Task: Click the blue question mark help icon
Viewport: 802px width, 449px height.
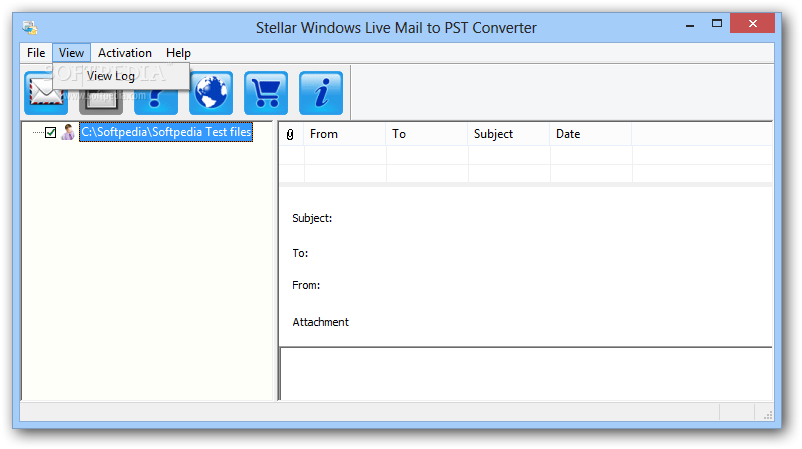Action: pyautogui.click(x=156, y=102)
